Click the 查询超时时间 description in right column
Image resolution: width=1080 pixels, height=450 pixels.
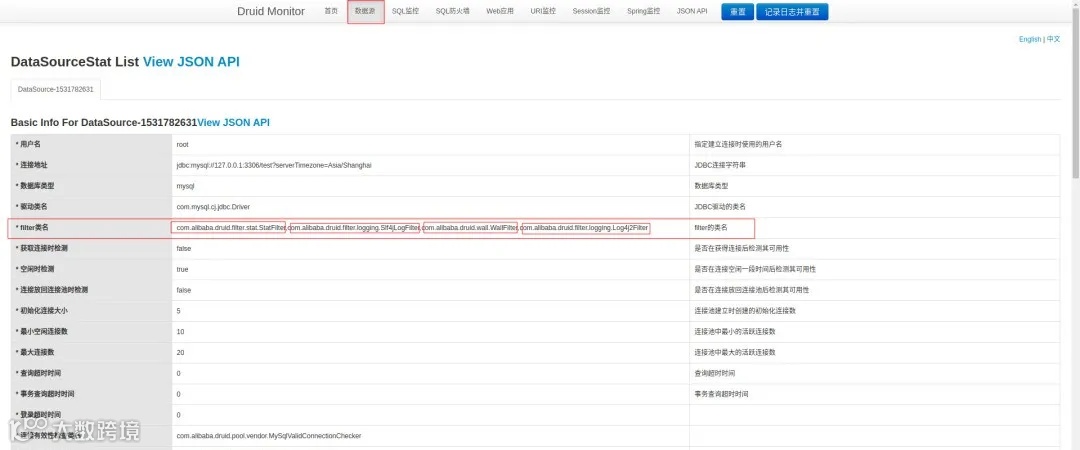(x=715, y=373)
